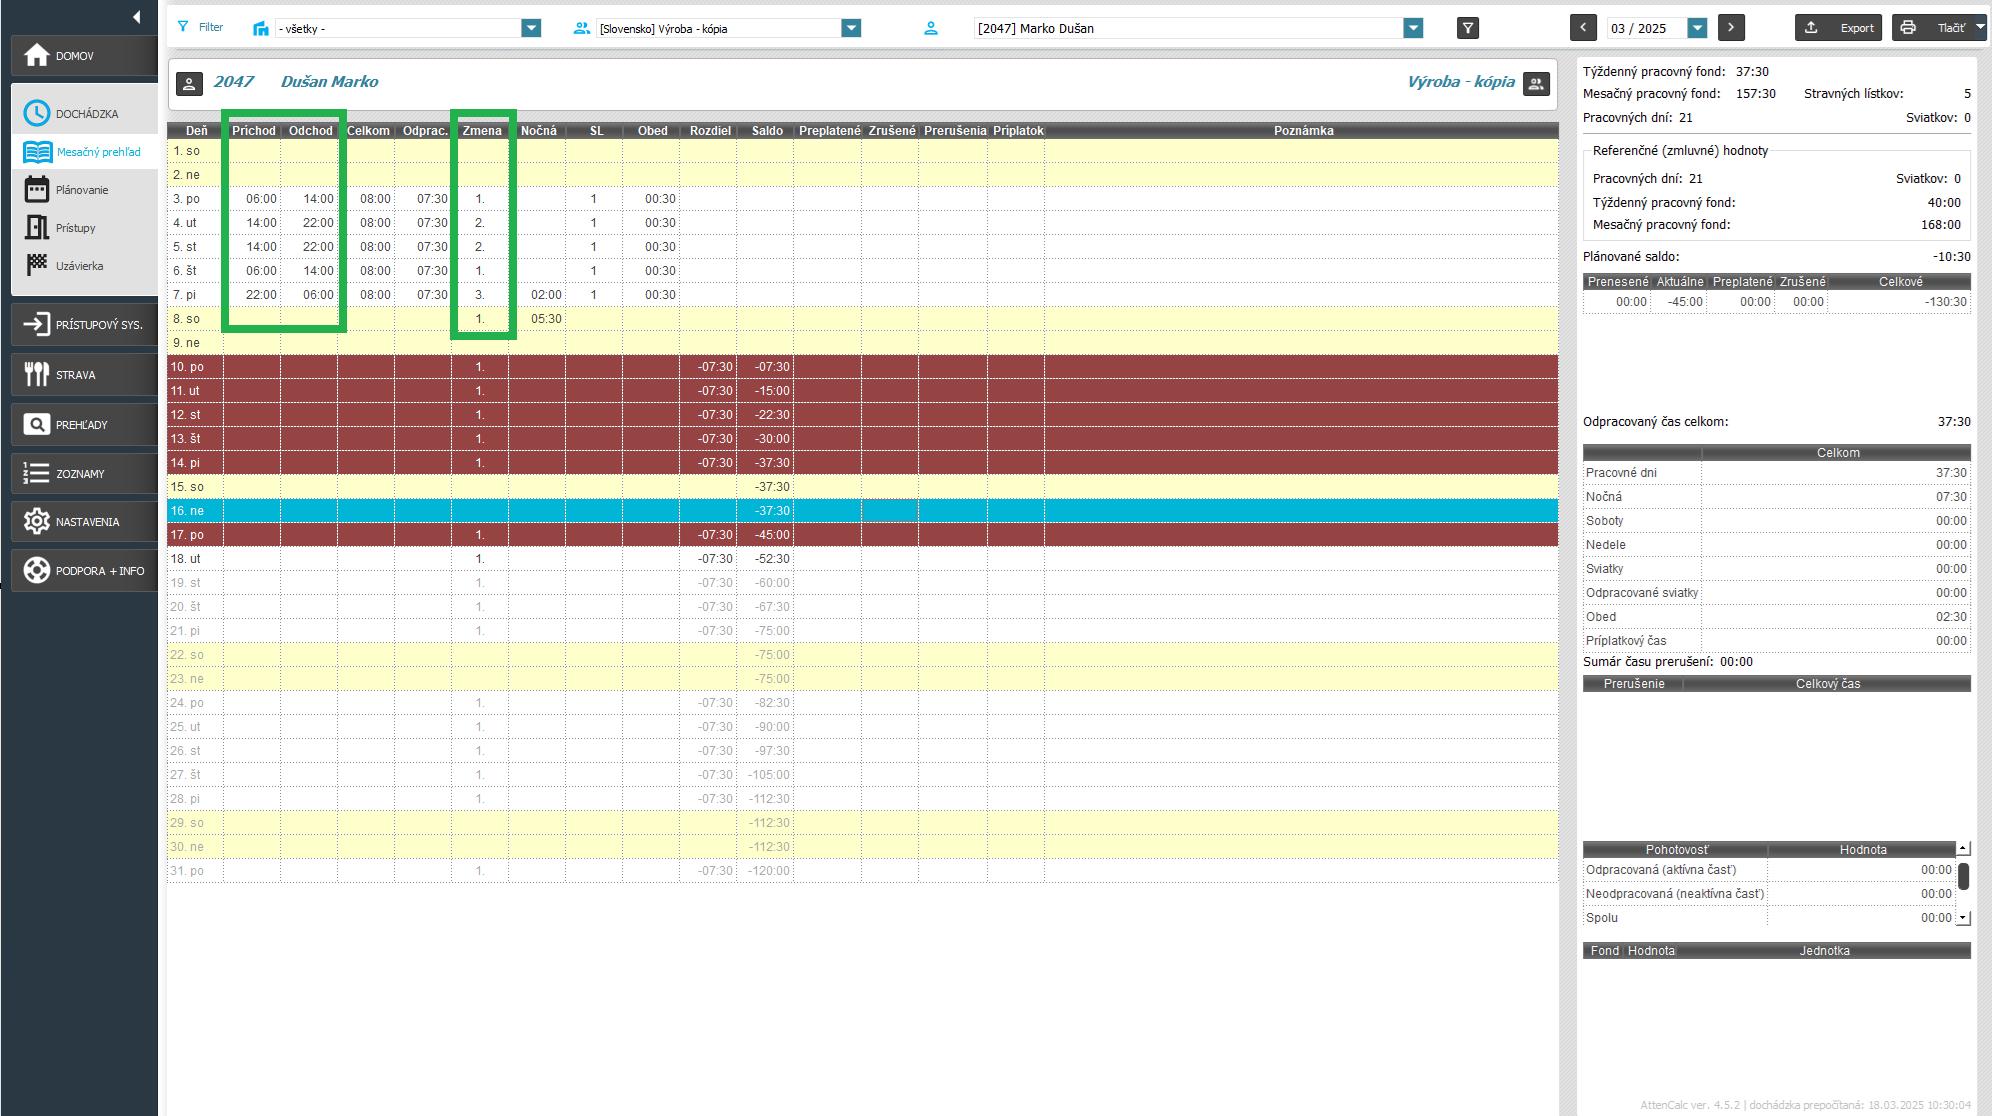This screenshot has width=1992, height=1116.
Task: Expand the 03 / 2025 month dropdown
Action: coord(1697,28)
